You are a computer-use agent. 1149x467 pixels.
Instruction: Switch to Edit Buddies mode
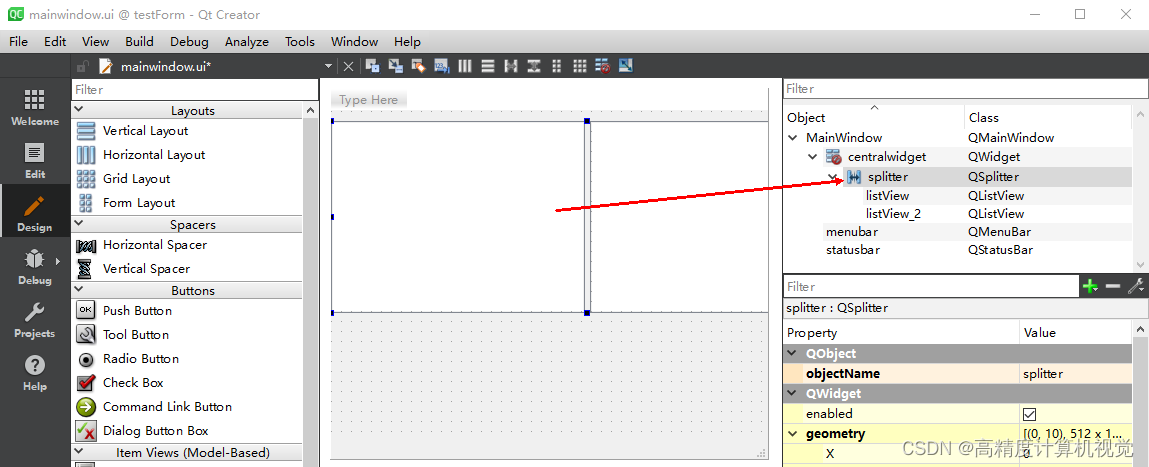418,66
